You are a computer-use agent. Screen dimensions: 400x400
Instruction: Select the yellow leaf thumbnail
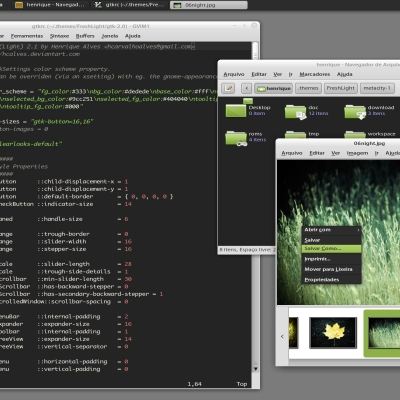coord(333,333)
